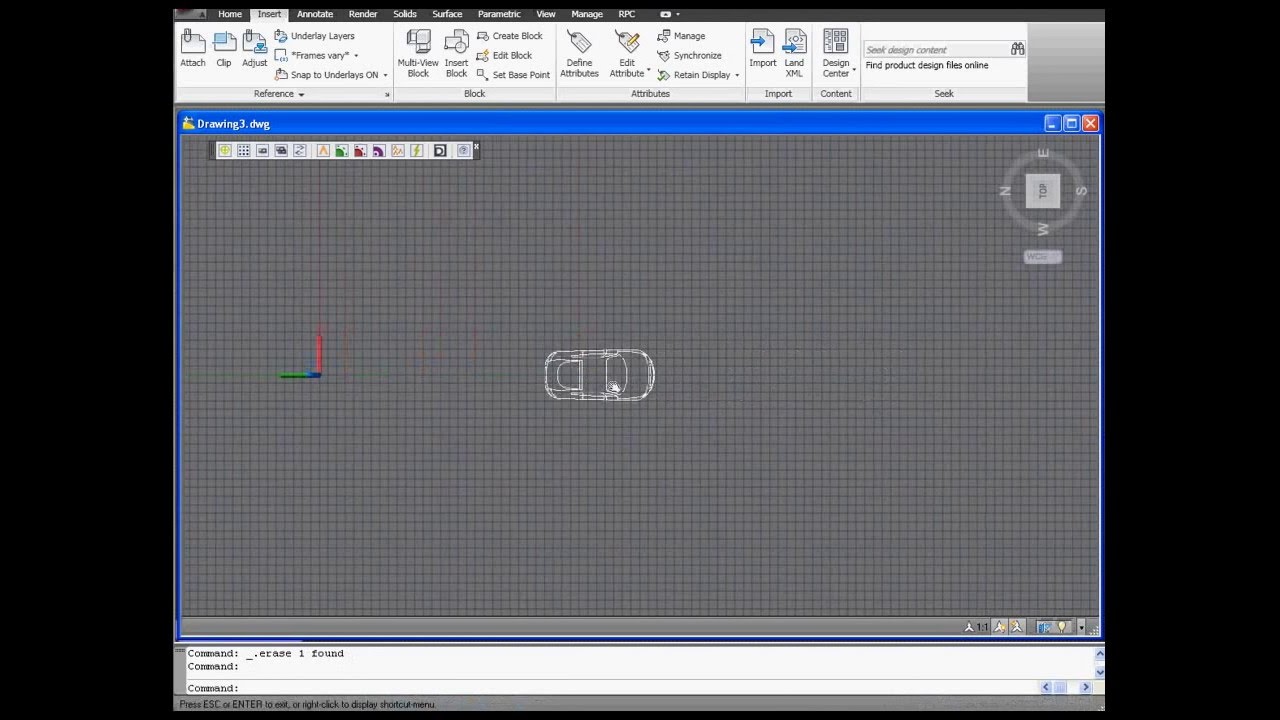Click the lightning bolt icon in floating toolbar
Image resolution: width=1280 pixels, height=720 pixels.
point(416,150)
